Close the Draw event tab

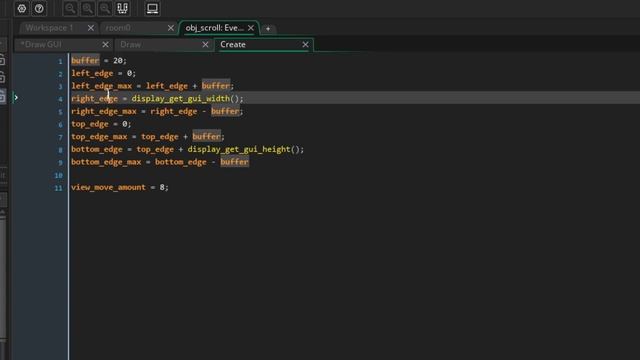[205, 44]
